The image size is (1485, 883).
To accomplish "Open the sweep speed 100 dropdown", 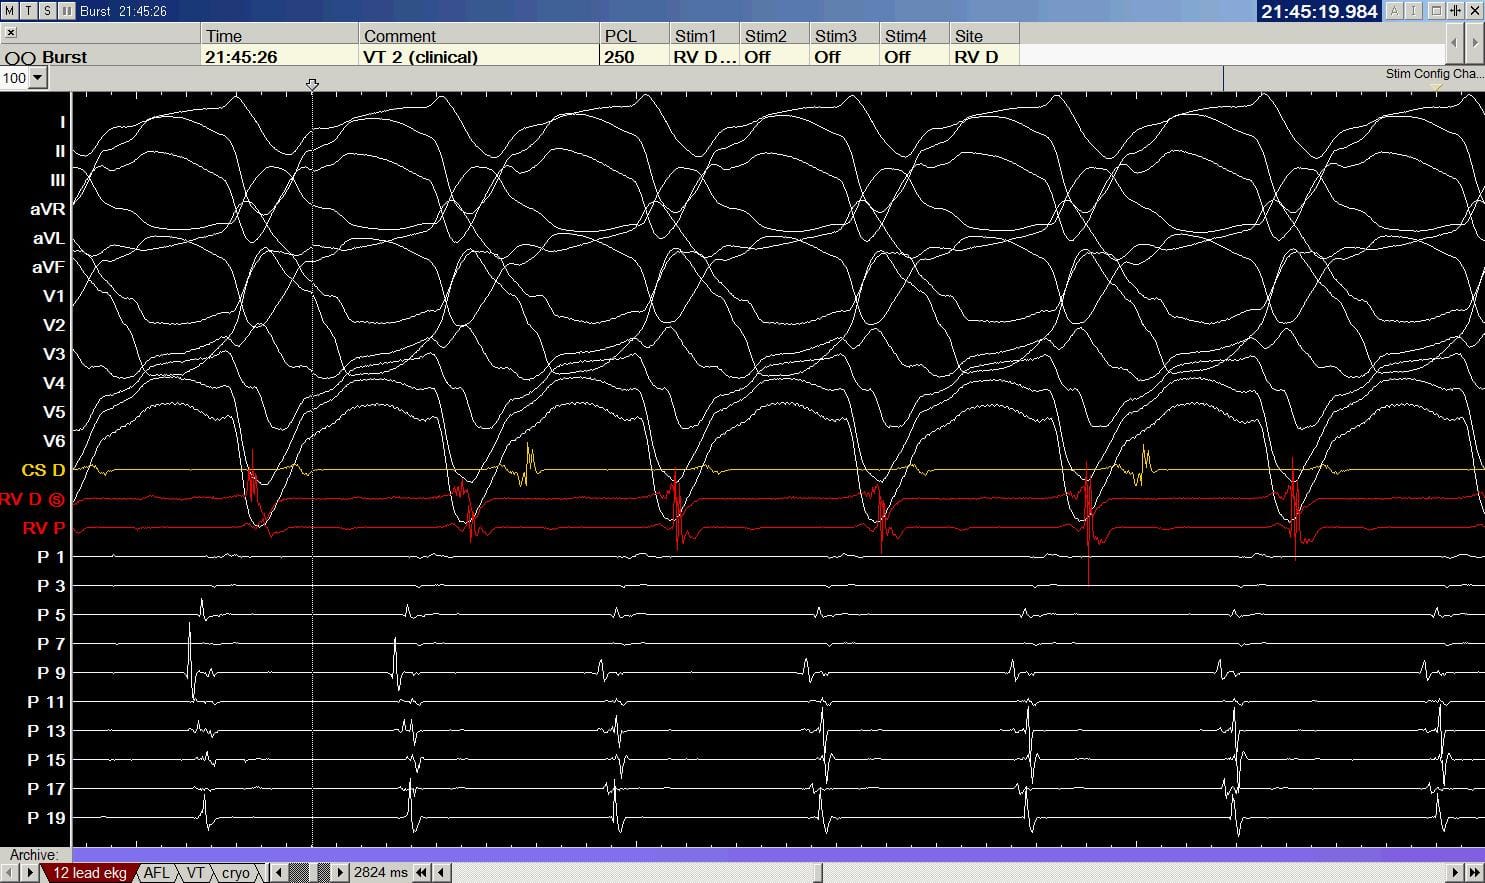I will point(38,78).
